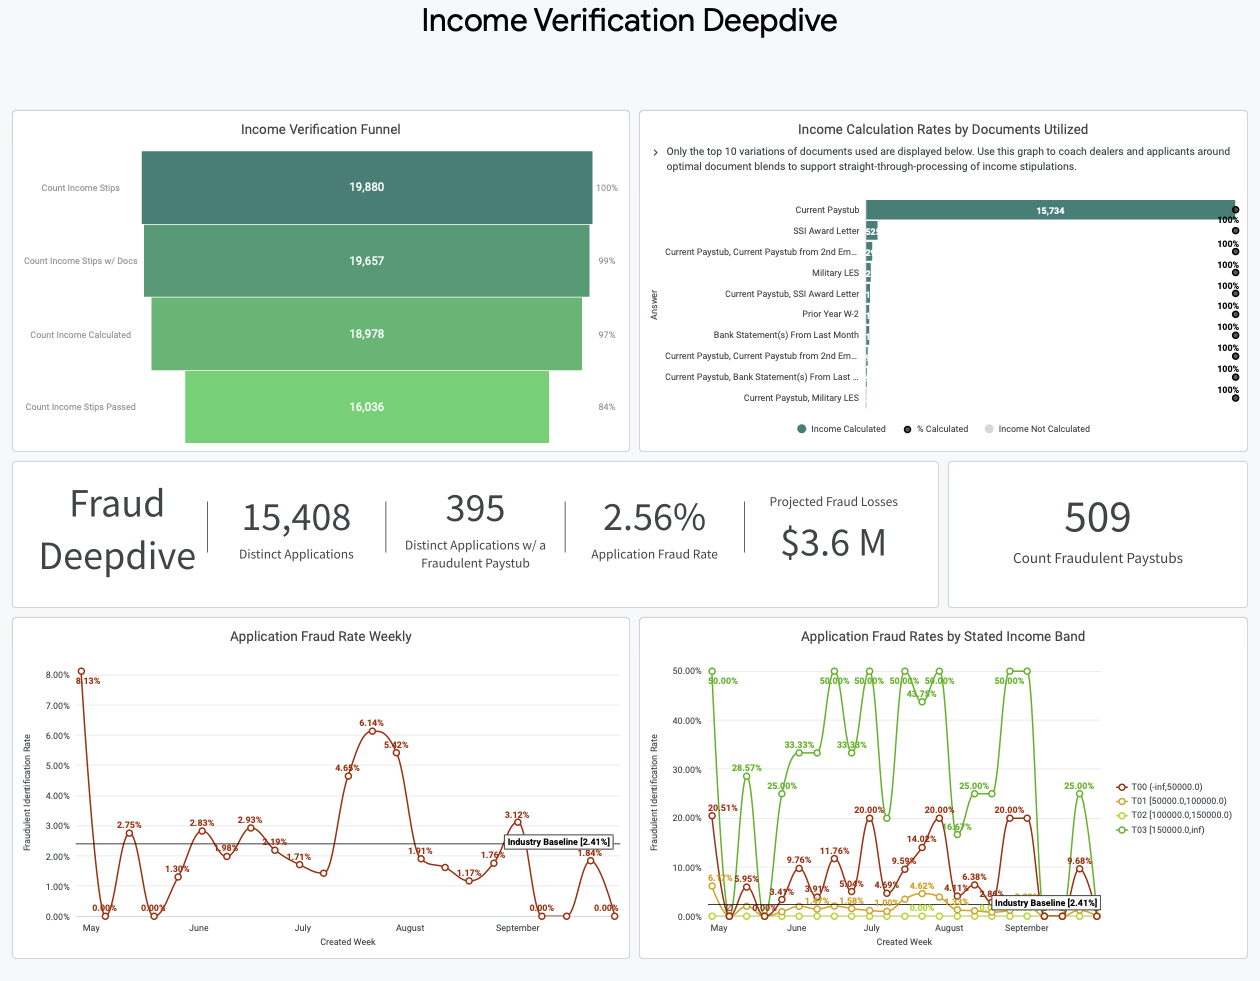Image resolution: width=1260 pixels, height=981 pixels.
Task: Click the 100% dot beside Current Paystub bar
Action: (x=1237, y=211)
